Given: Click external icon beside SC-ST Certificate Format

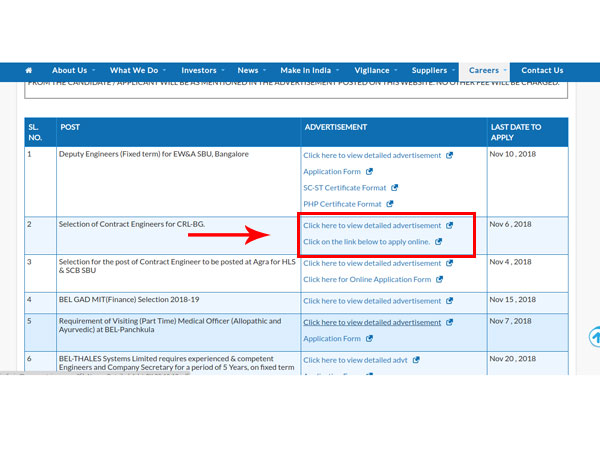Looking at the screenshot, I should coord(395,188).
